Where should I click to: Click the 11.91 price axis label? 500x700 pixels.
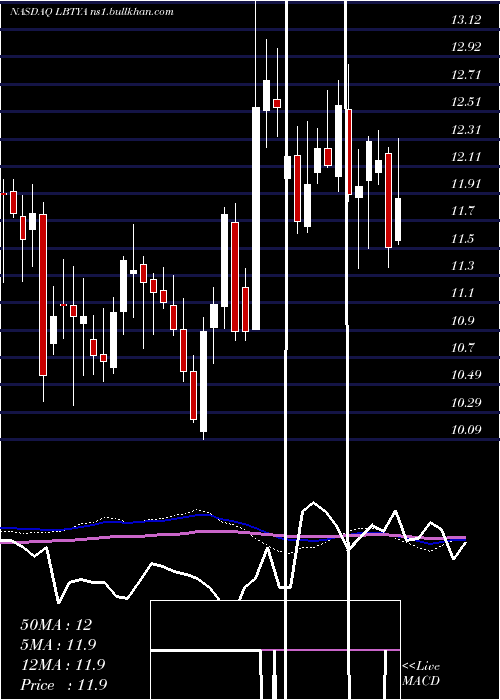[x=466, y=184]
